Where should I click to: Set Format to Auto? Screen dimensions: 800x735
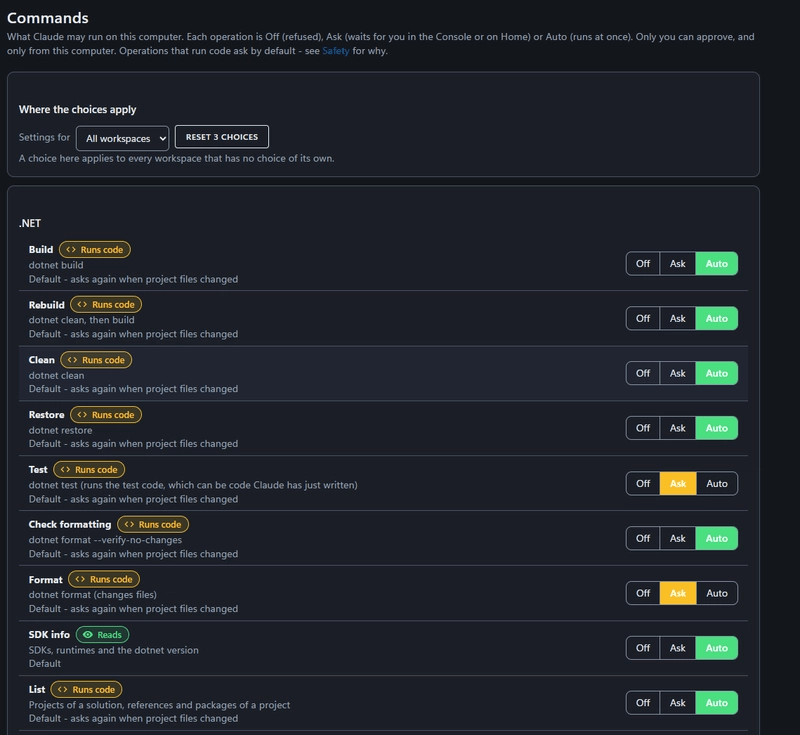(716, 593)
